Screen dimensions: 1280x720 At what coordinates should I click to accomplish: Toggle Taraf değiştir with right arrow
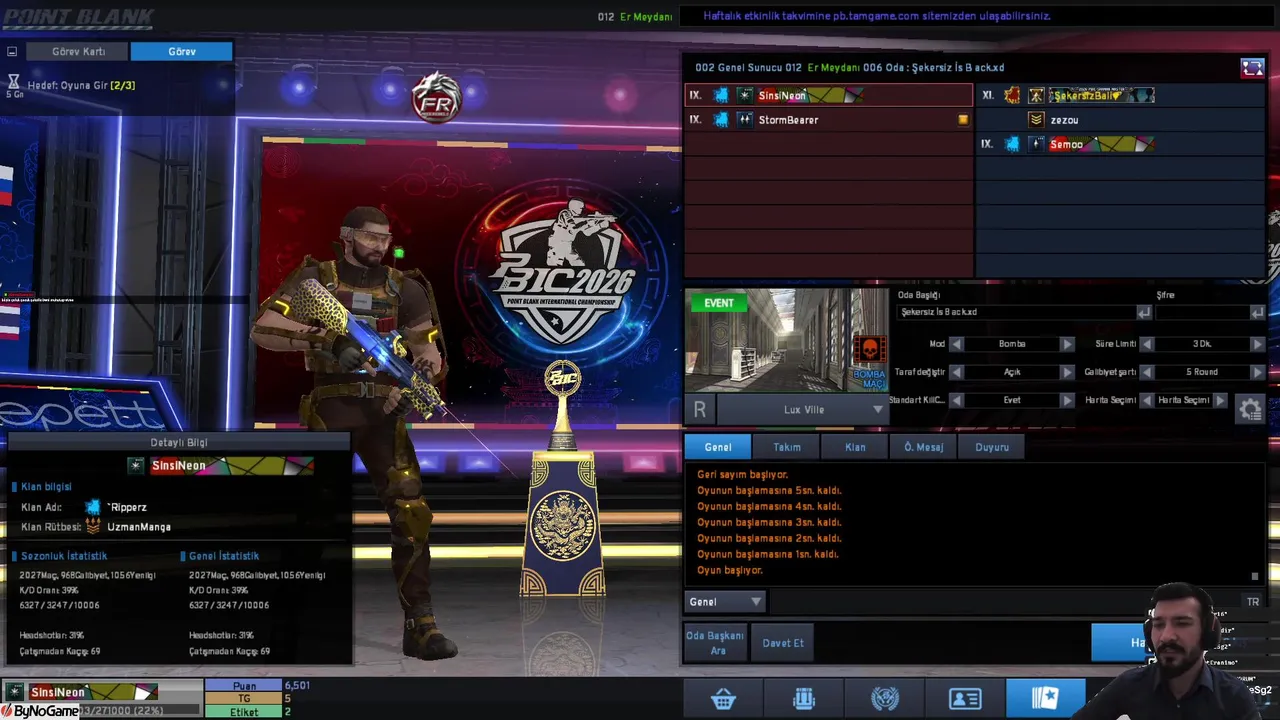[x=1067, y=372]
